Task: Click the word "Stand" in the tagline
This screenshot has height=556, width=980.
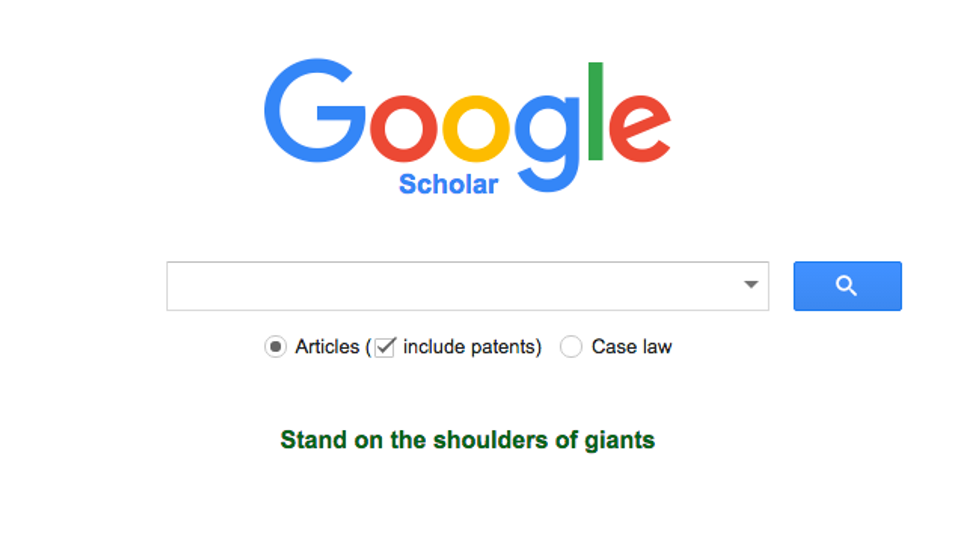Action: point(309,440)
